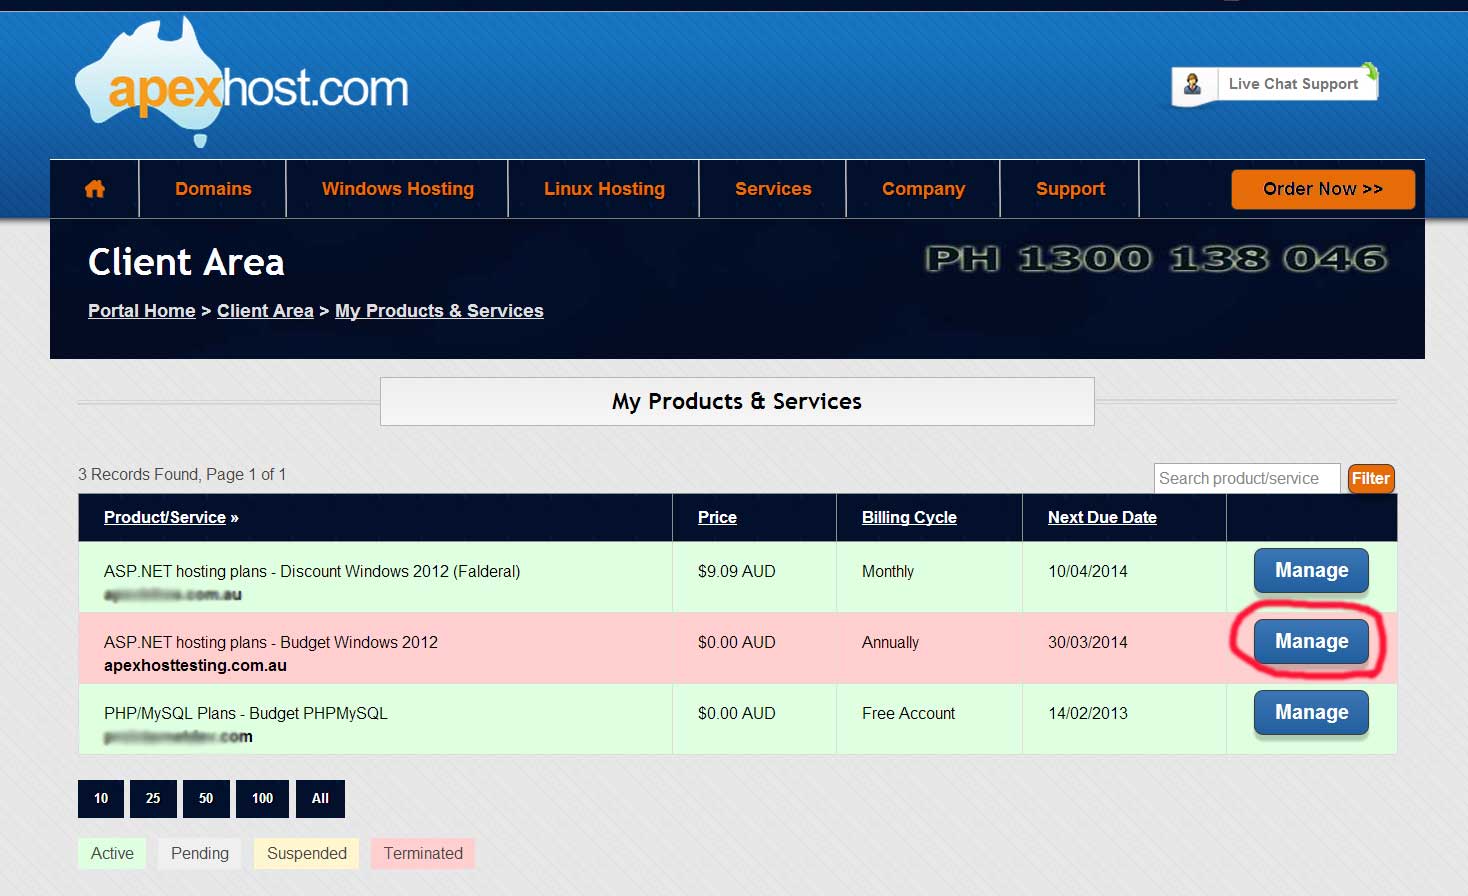Click the Suspended status legend label
Image resolution: width=1468 pixels, height=896 pixels.
(x=307, y=853)
